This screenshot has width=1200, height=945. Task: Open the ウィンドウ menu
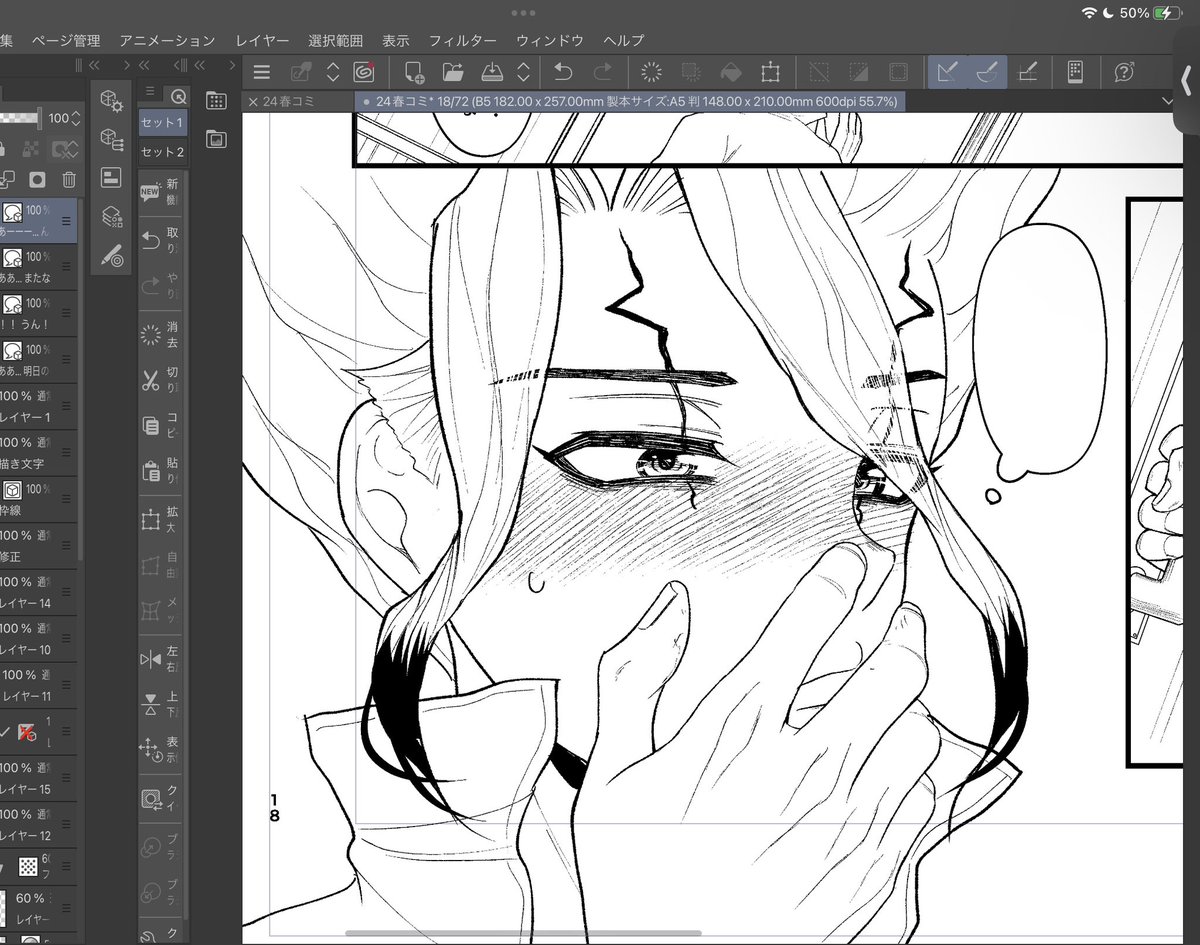550,41
